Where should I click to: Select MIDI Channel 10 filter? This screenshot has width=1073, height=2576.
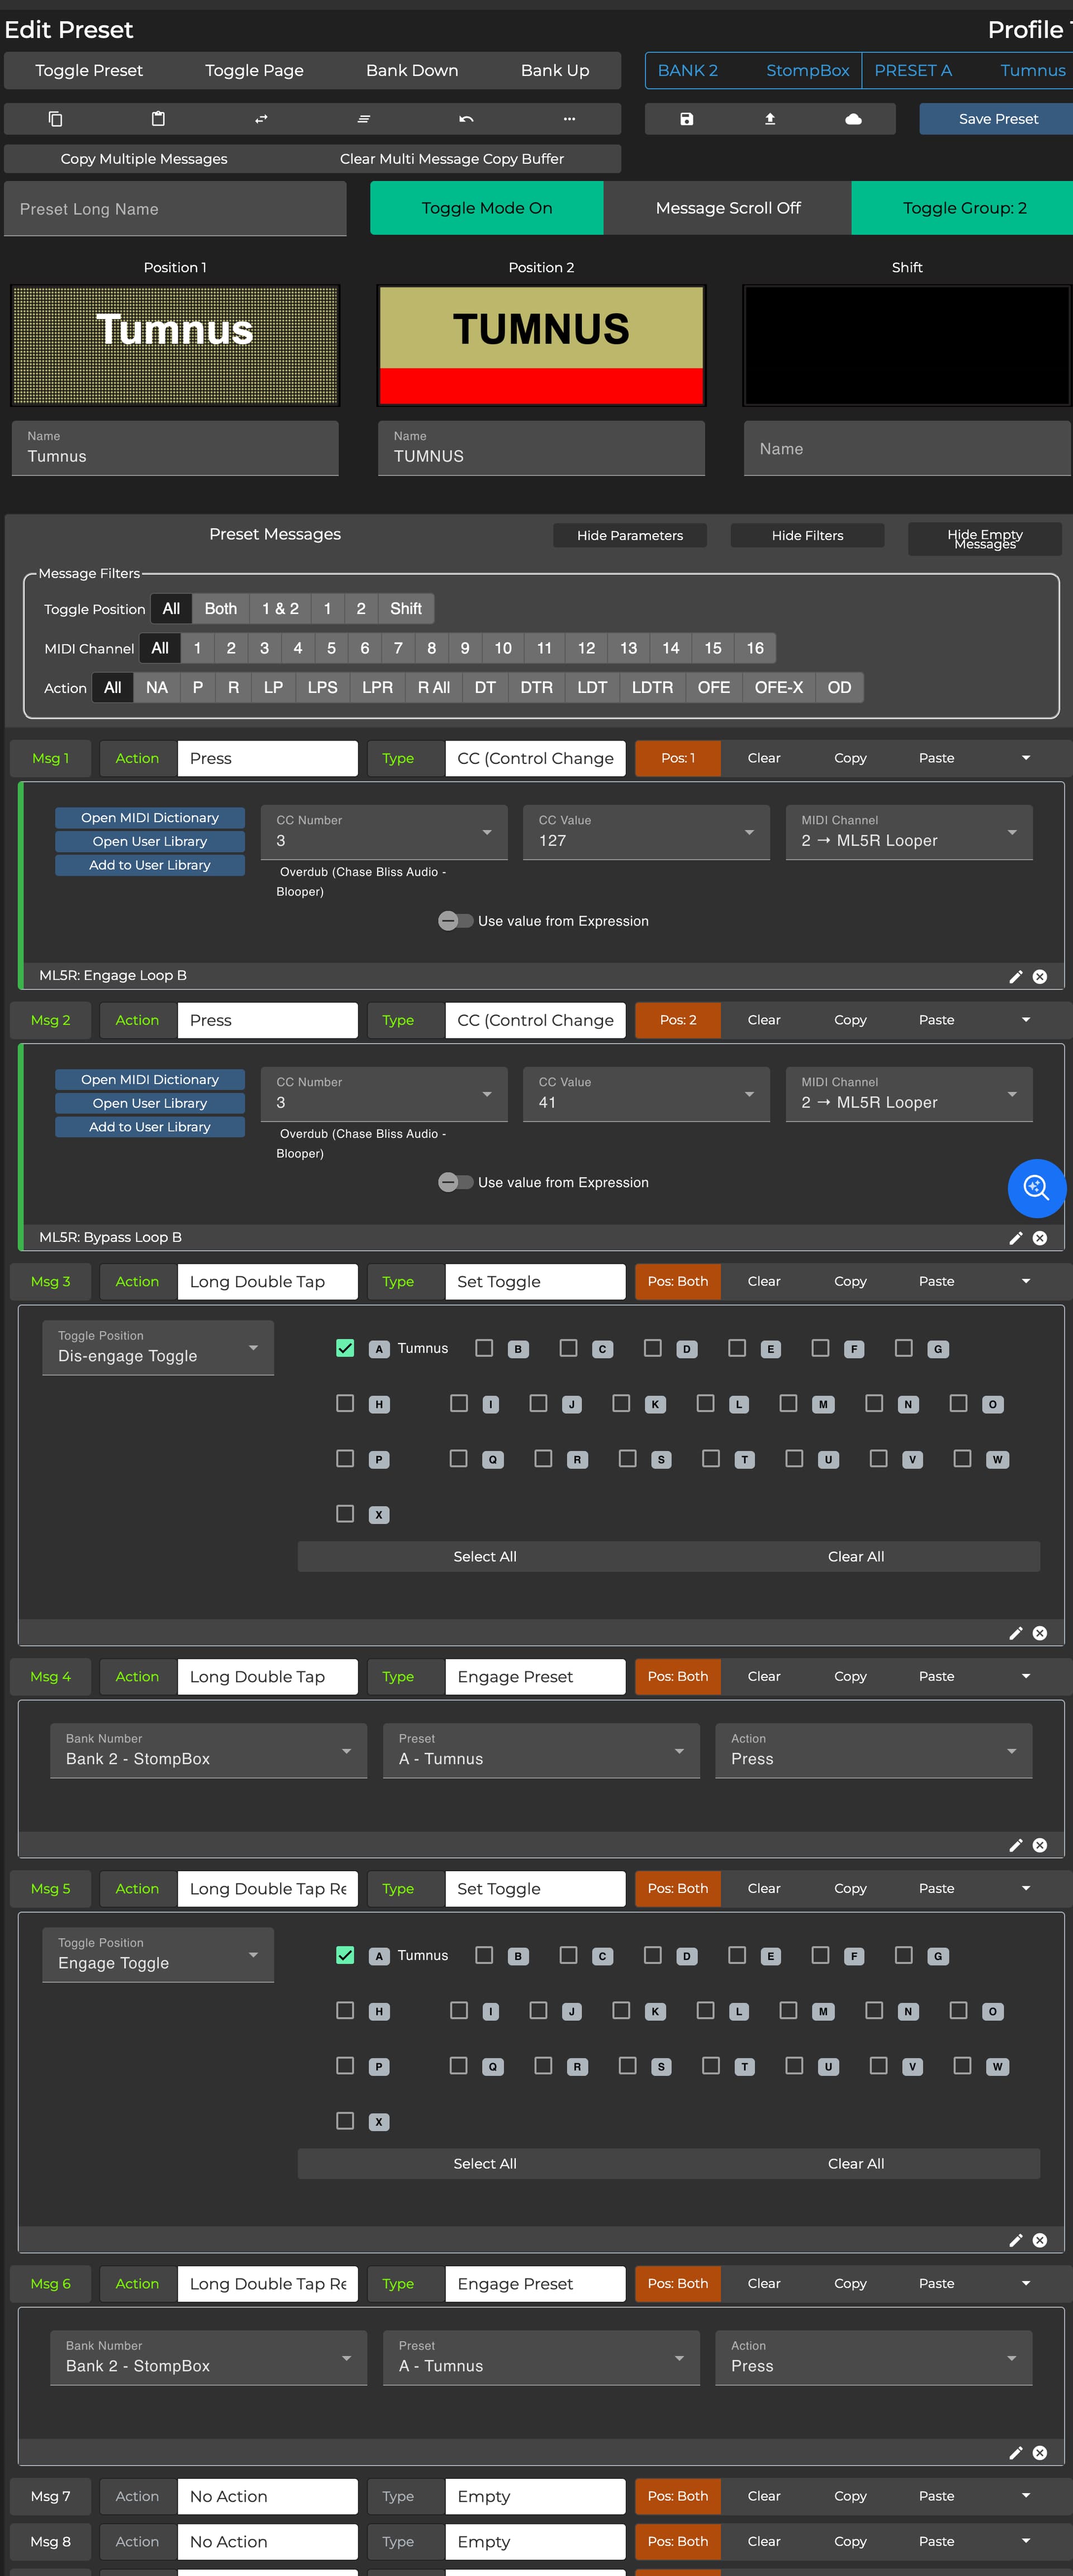point(503,648)
